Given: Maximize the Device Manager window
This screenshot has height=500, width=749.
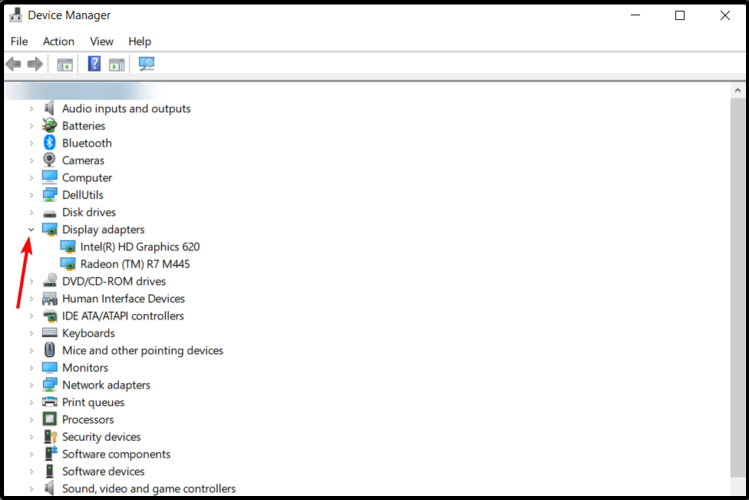Looking at the screenshot, I should coord(680,15).
